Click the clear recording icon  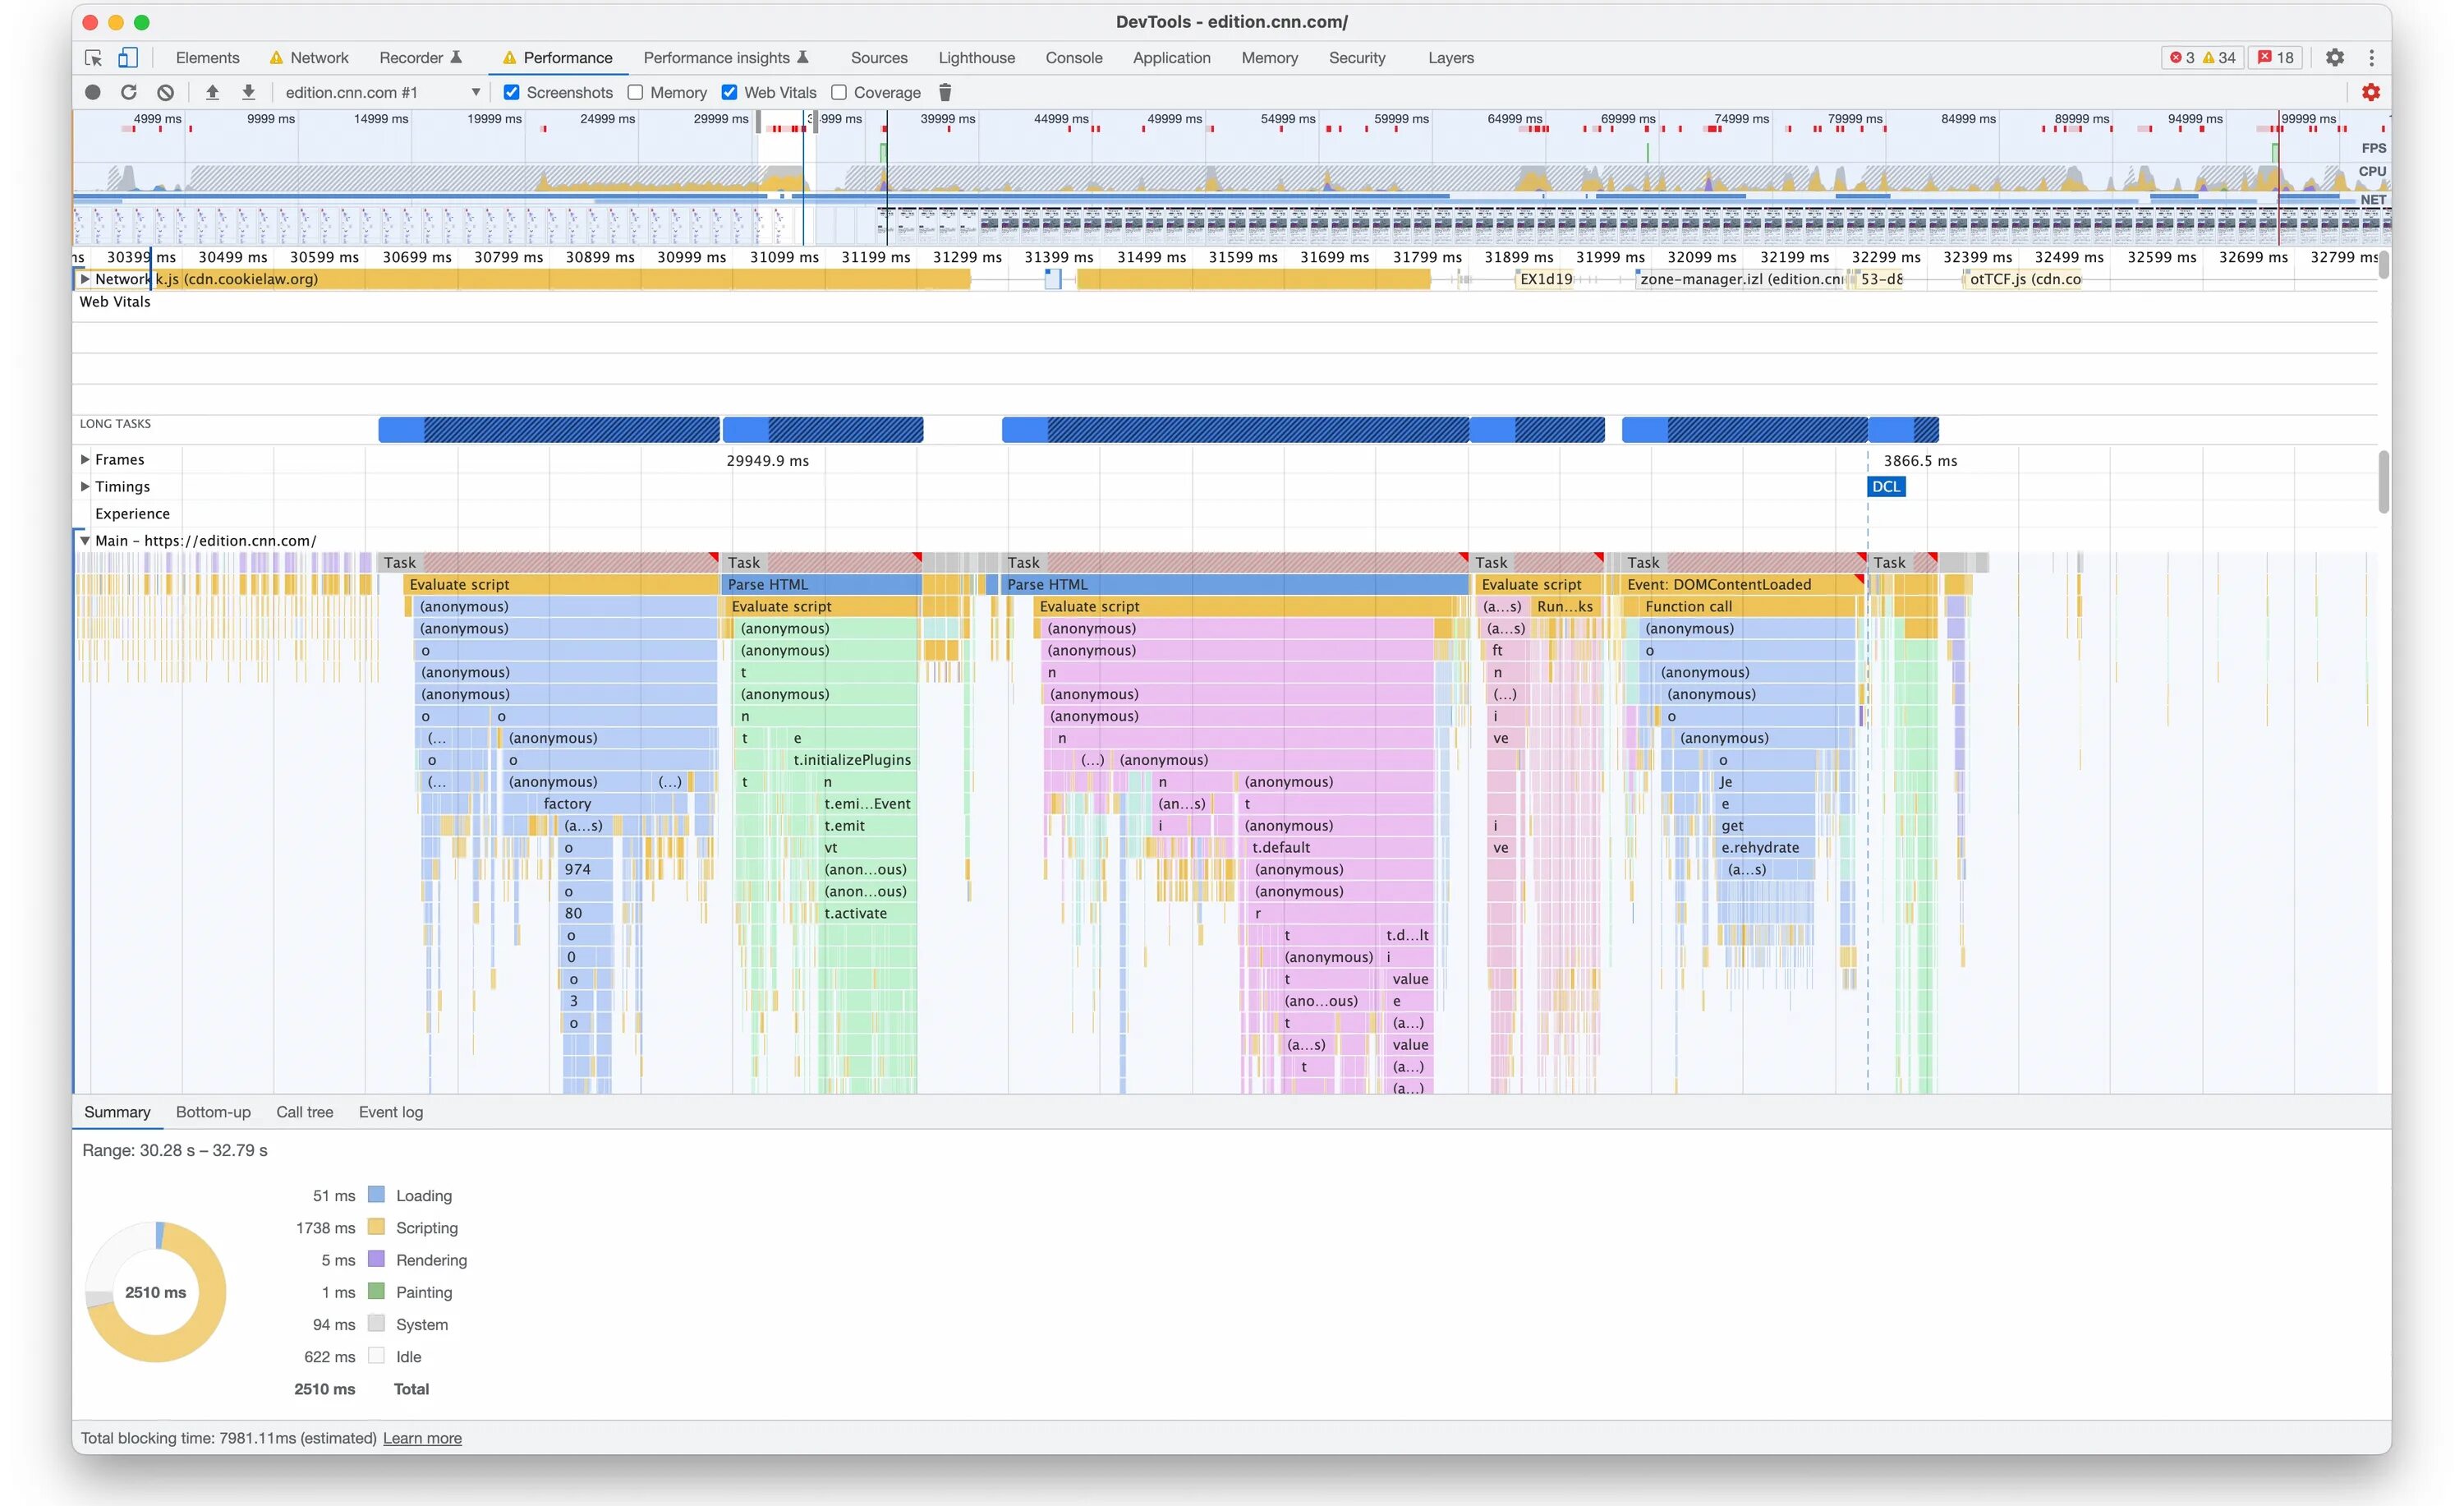(x=165, y=92)
